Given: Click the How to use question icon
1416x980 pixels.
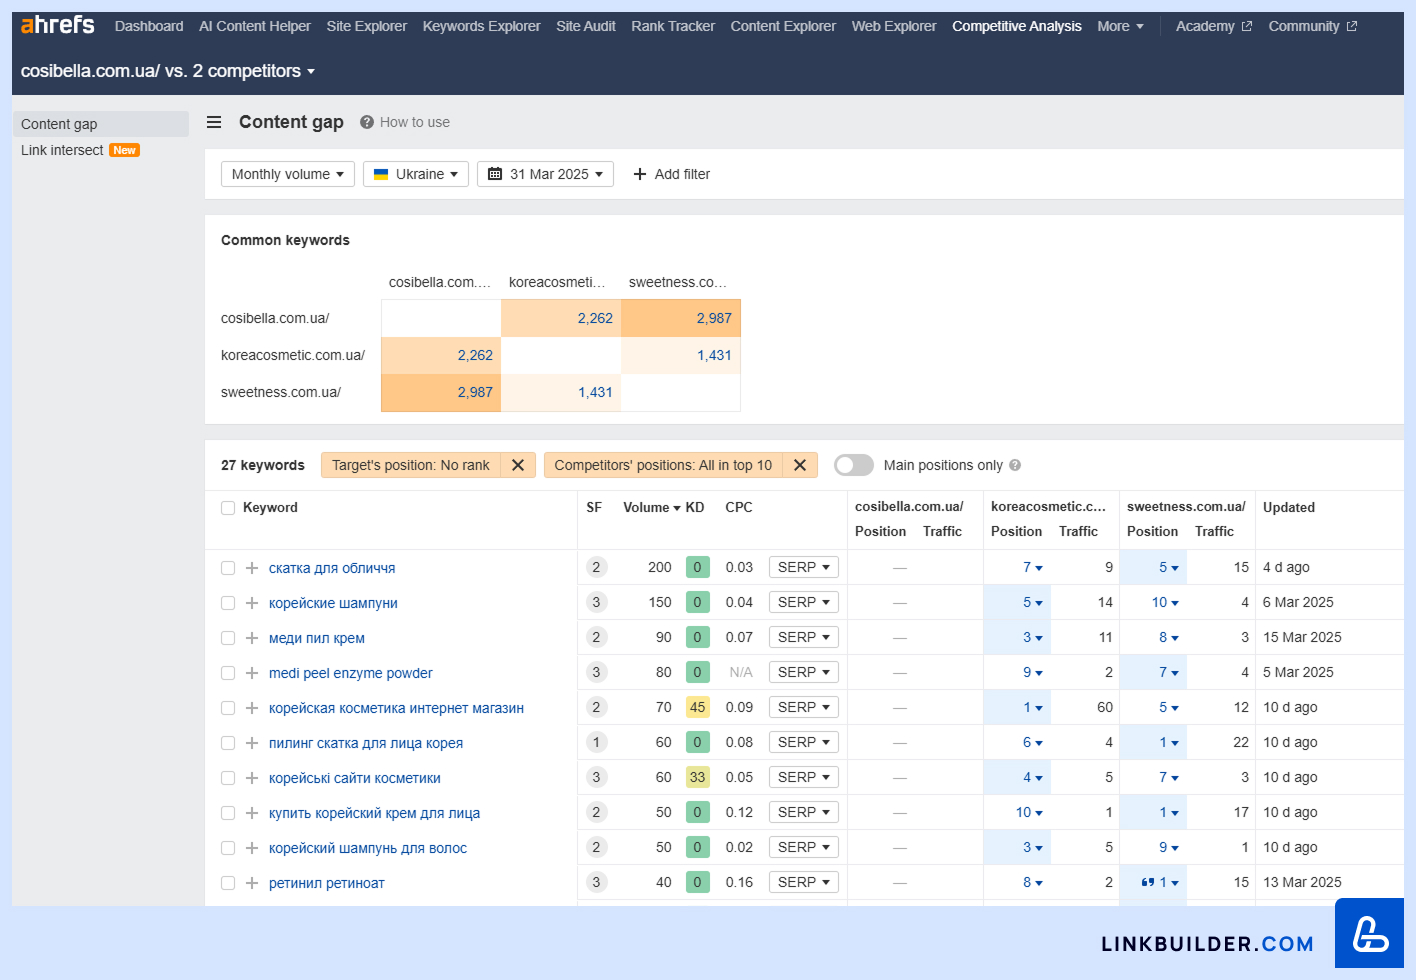Looking at the screenshot, I should pos(367,122).
